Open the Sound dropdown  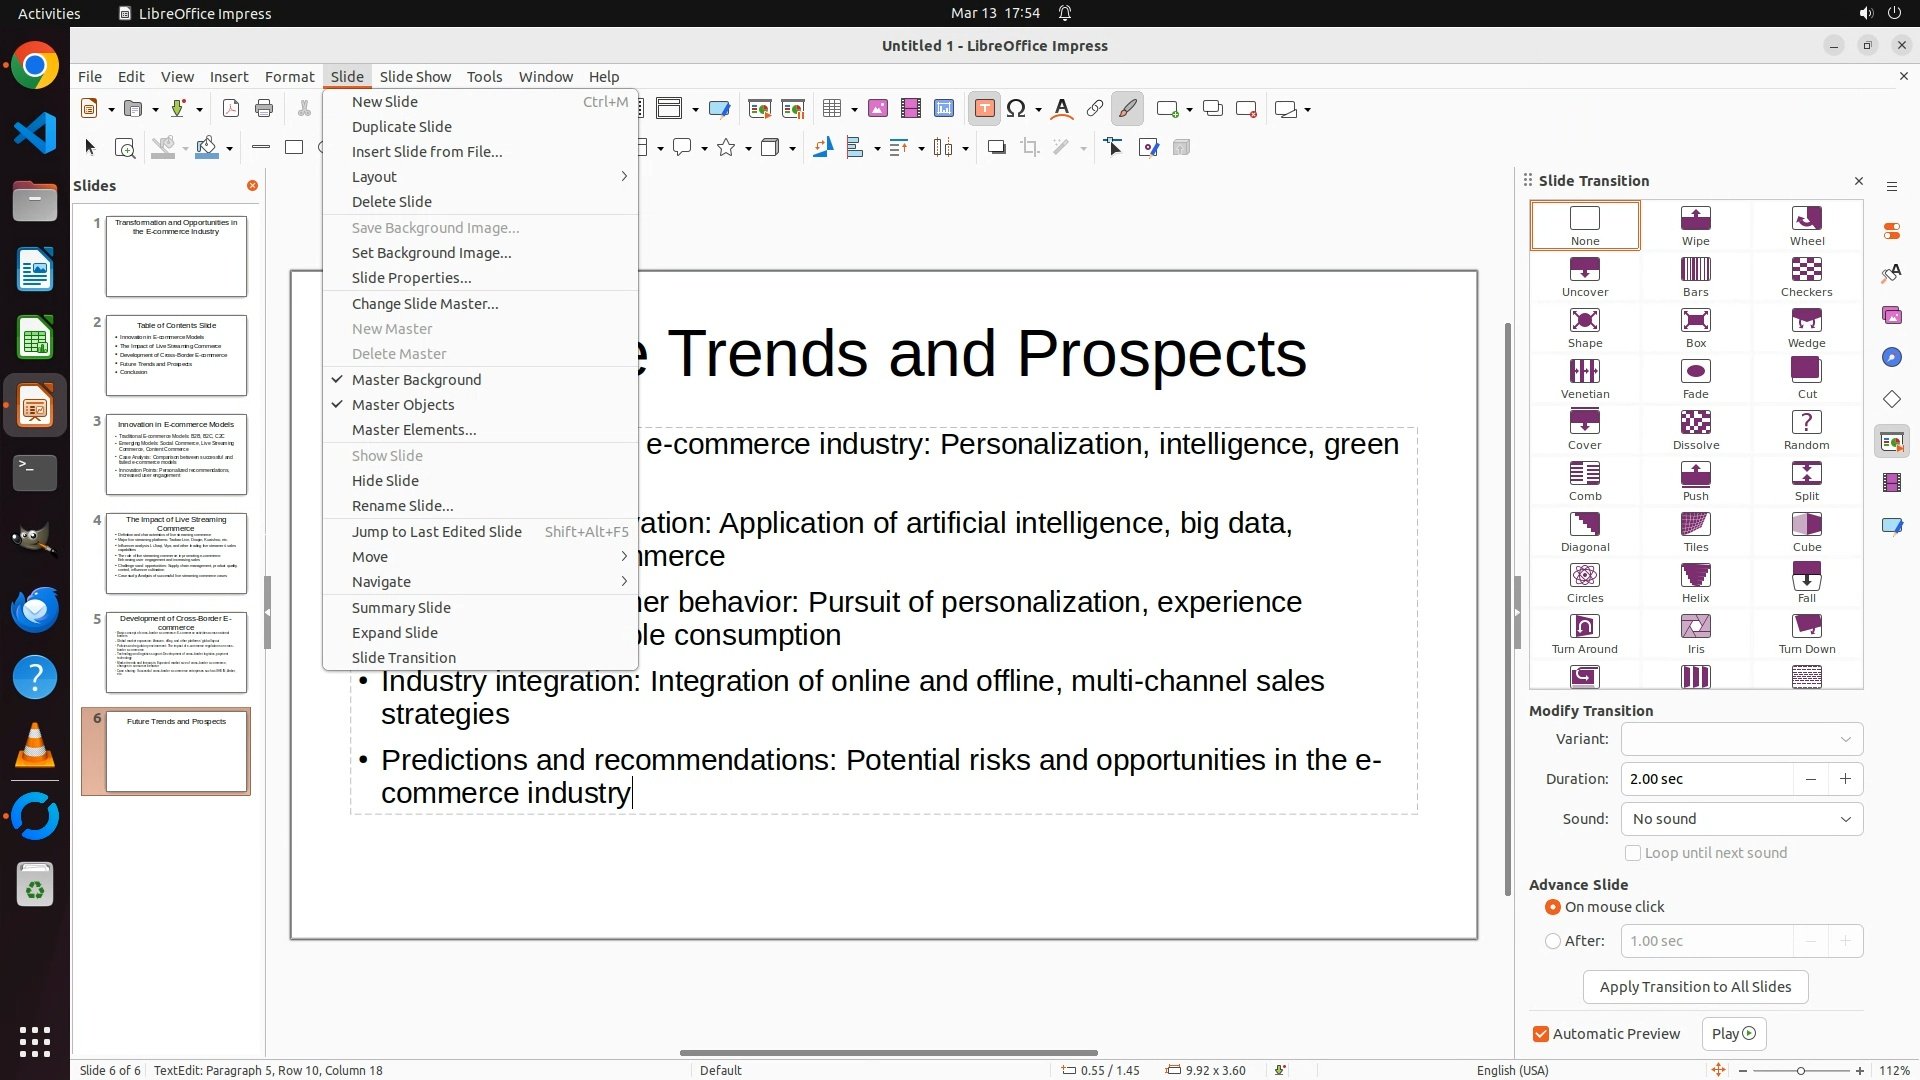point(1741,819)
